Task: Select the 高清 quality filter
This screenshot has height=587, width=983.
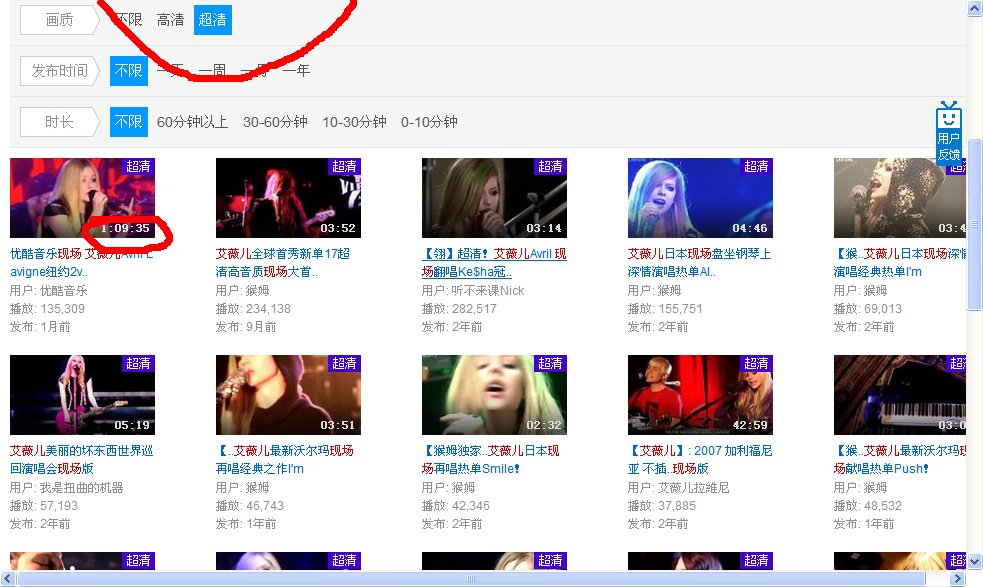Action: [170, 20]
